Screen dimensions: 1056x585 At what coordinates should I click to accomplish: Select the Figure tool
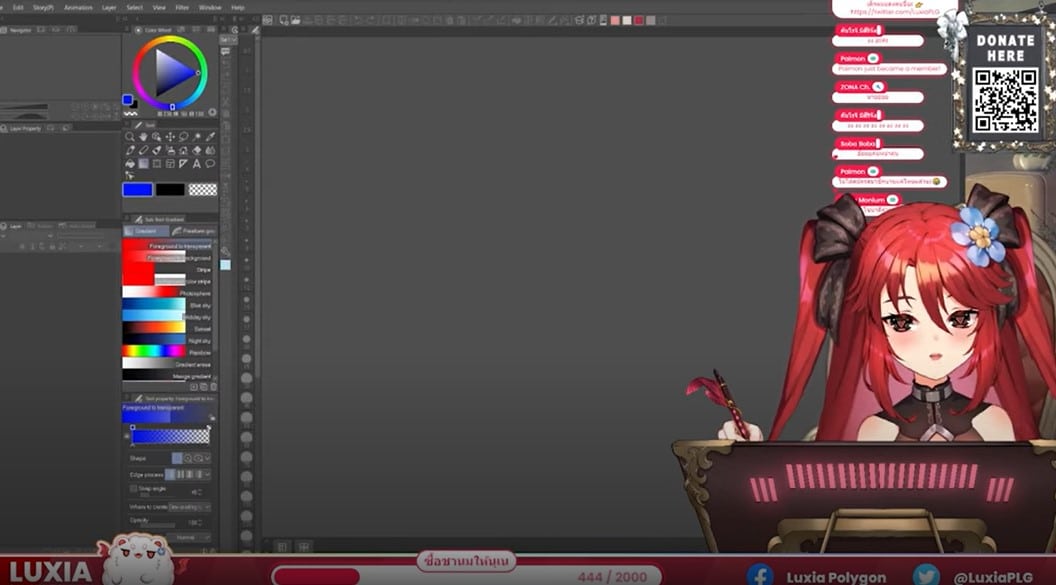pyautogui.click(x=156, y=164)
